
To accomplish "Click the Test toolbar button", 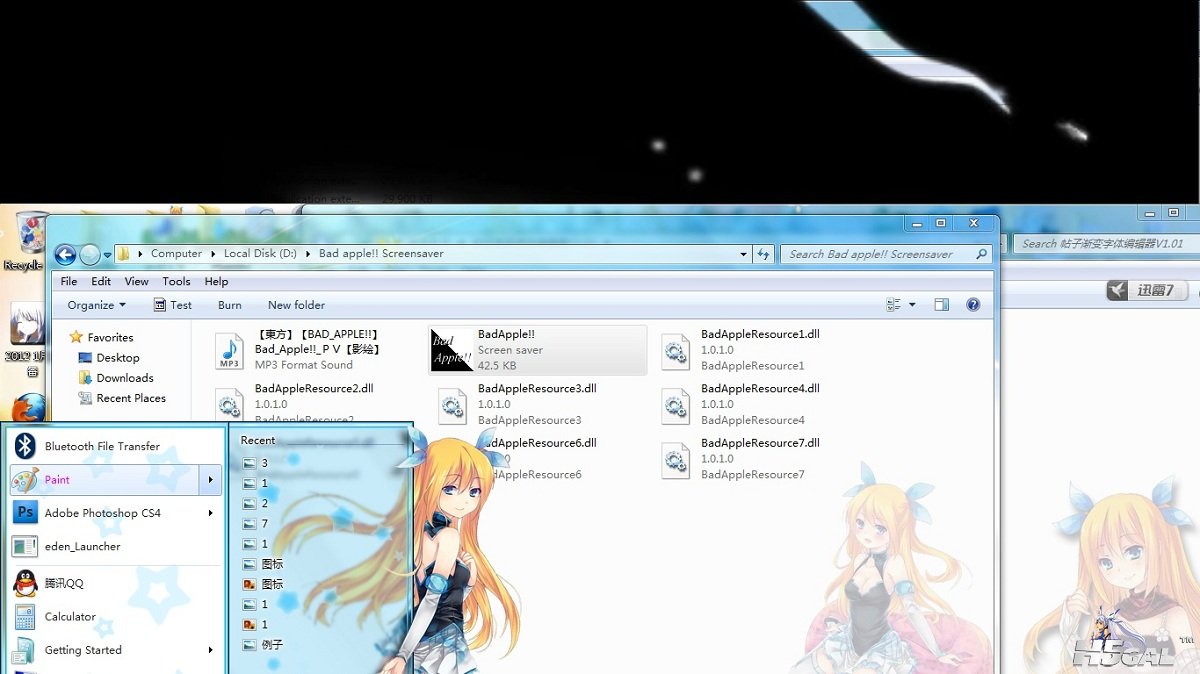I will [x=172, y=305].
